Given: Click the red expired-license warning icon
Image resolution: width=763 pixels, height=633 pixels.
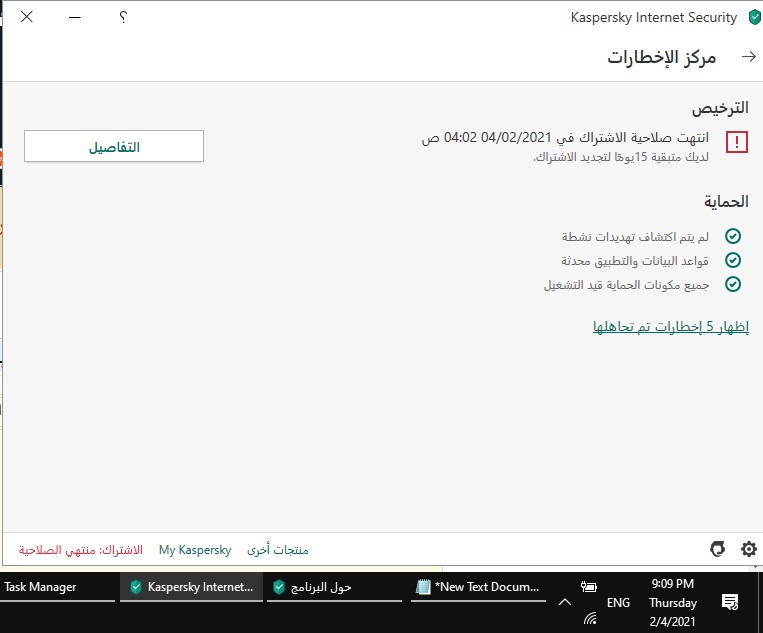Looking at the screenshot, I should pyautogui.click(x=737, y=143).
